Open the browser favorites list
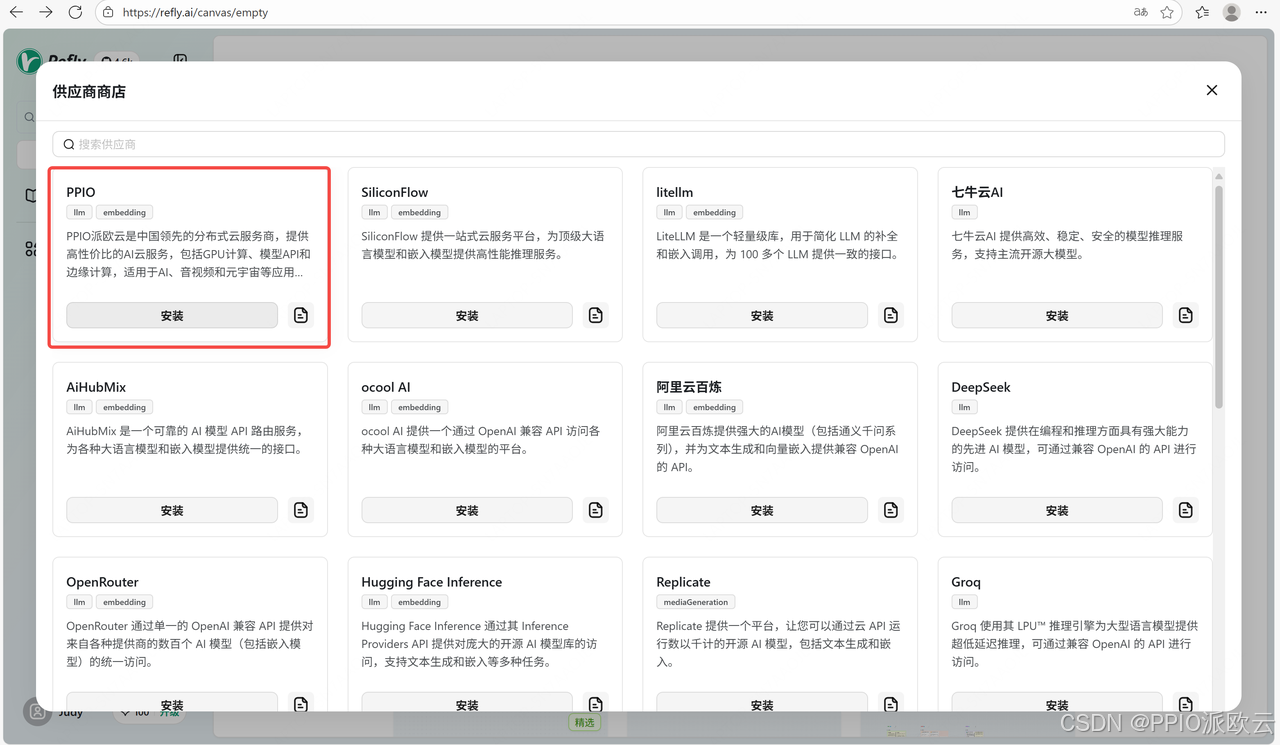Screen dimensions: 1280x745 (x=1202, y=12)
